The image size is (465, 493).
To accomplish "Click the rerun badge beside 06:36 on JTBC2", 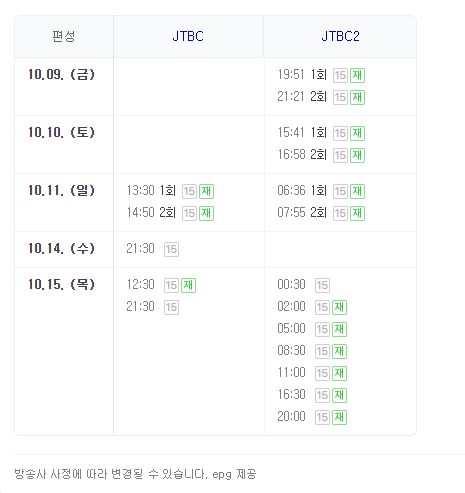I will coord(357,191).
